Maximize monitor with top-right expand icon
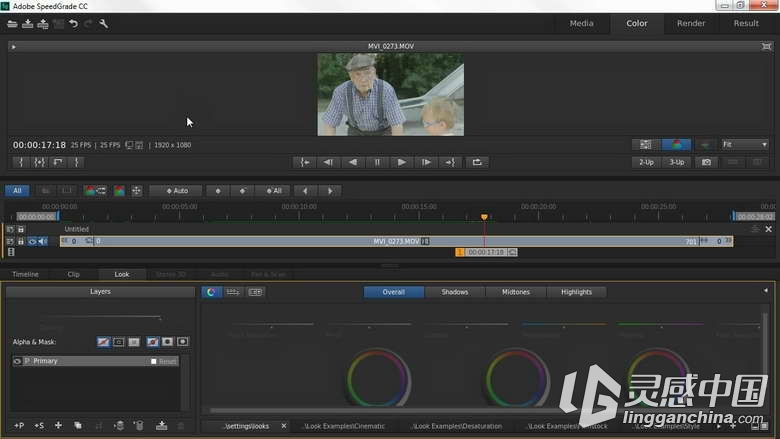780x439 pixels. pos(766,46)
